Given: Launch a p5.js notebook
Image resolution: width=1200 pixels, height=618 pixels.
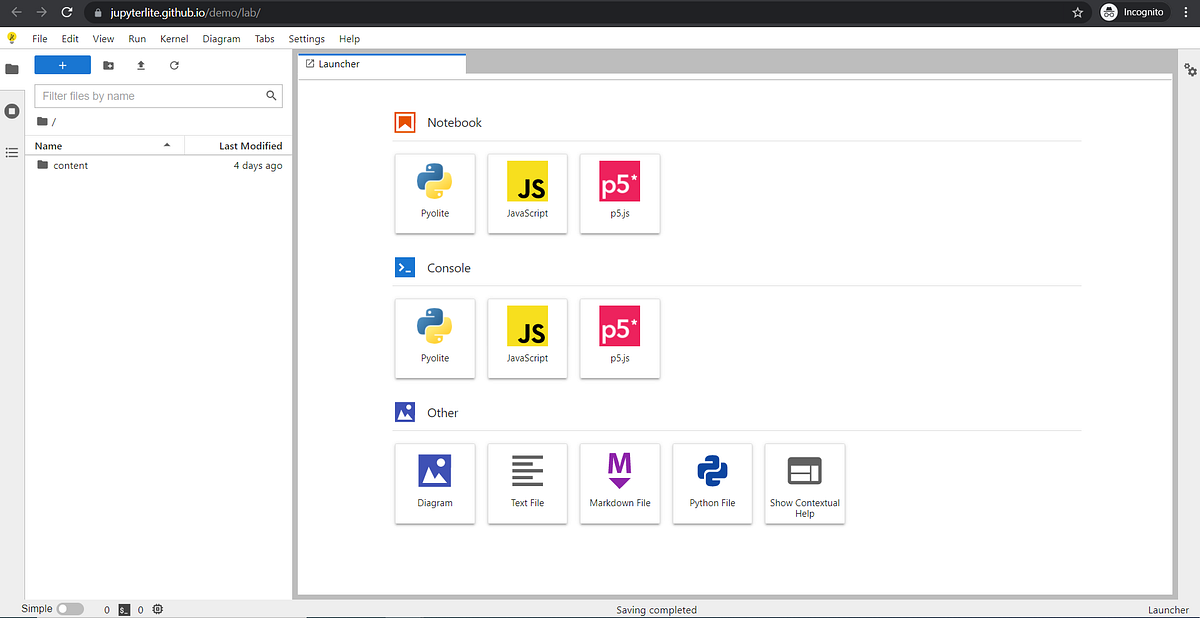Looking at the screenshot, I should tap(619, 193).
